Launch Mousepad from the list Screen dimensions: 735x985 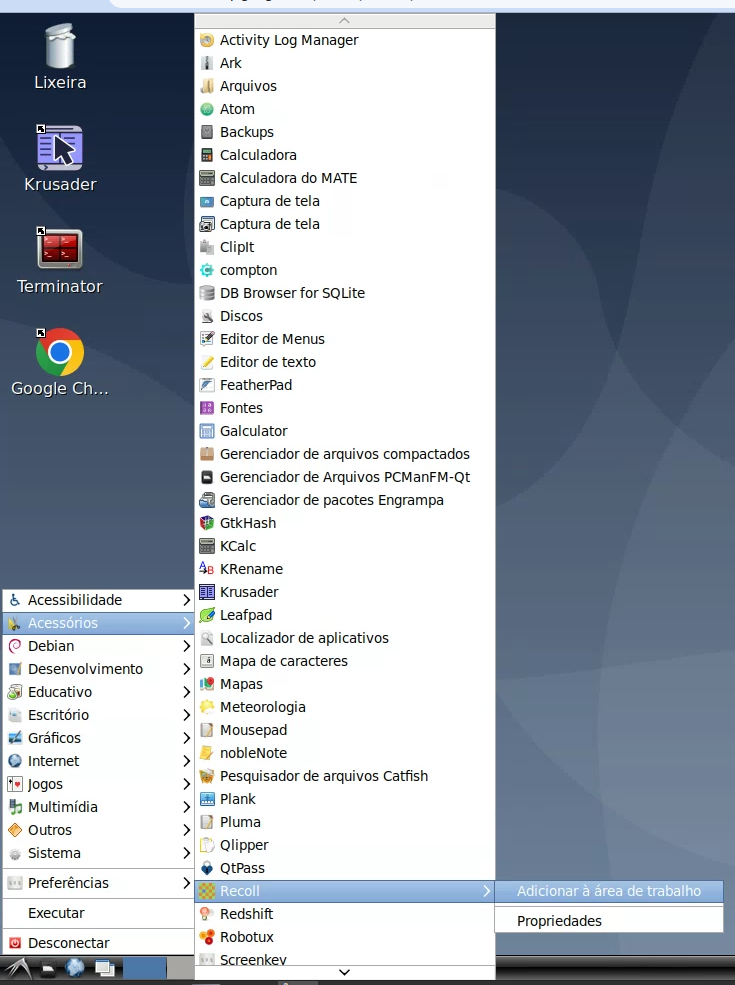click(x=345, y=730)
